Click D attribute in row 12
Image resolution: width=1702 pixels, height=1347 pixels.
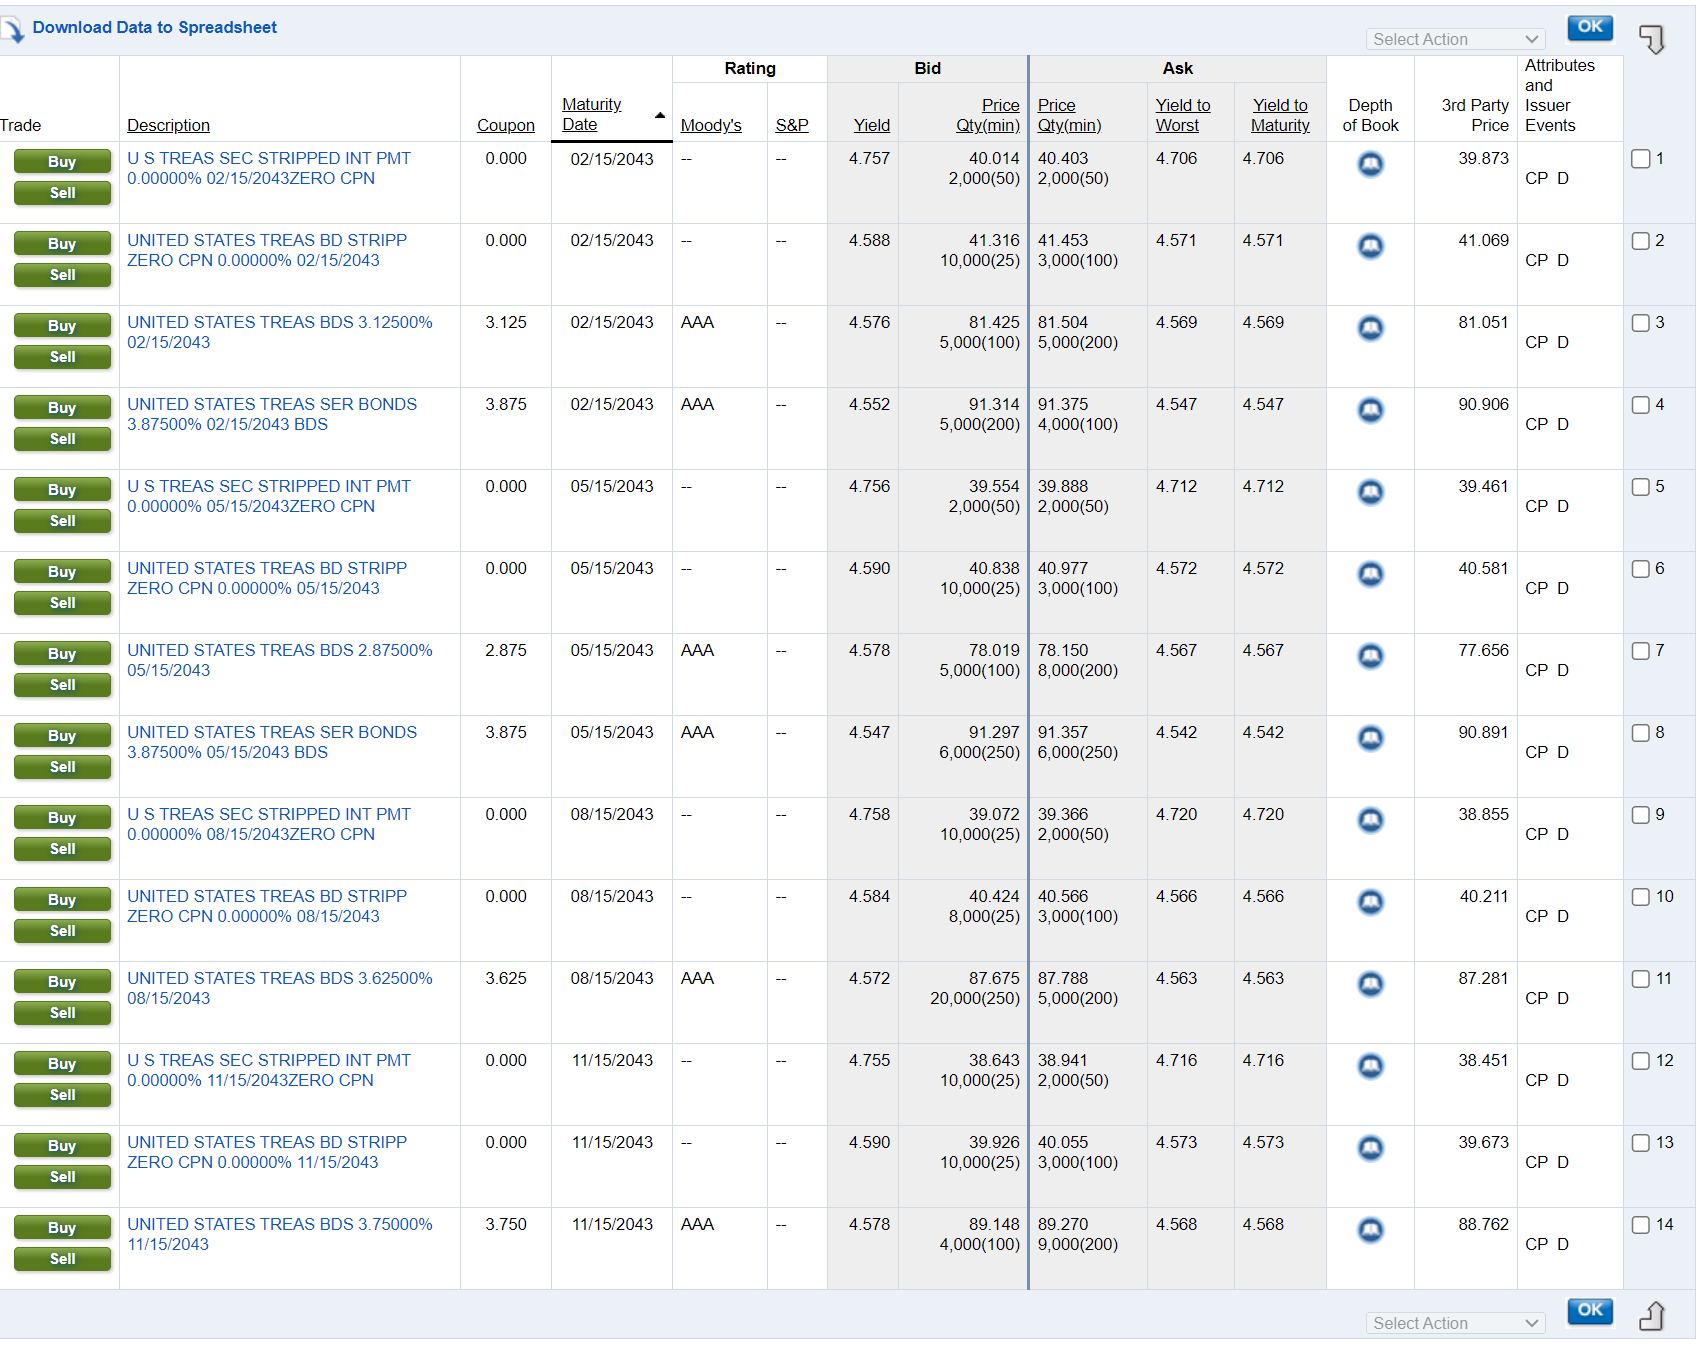tap(1563, 1080)
